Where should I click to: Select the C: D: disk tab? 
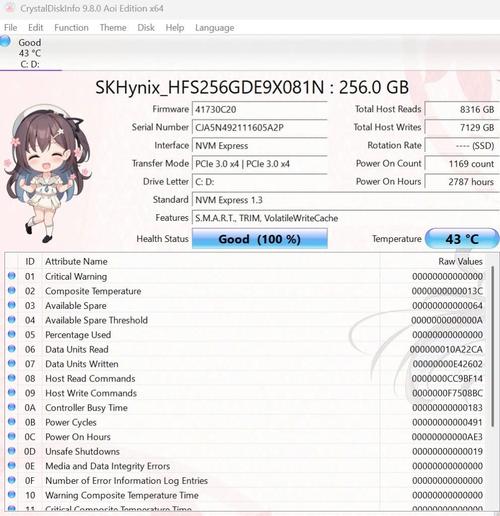(31, 53)
